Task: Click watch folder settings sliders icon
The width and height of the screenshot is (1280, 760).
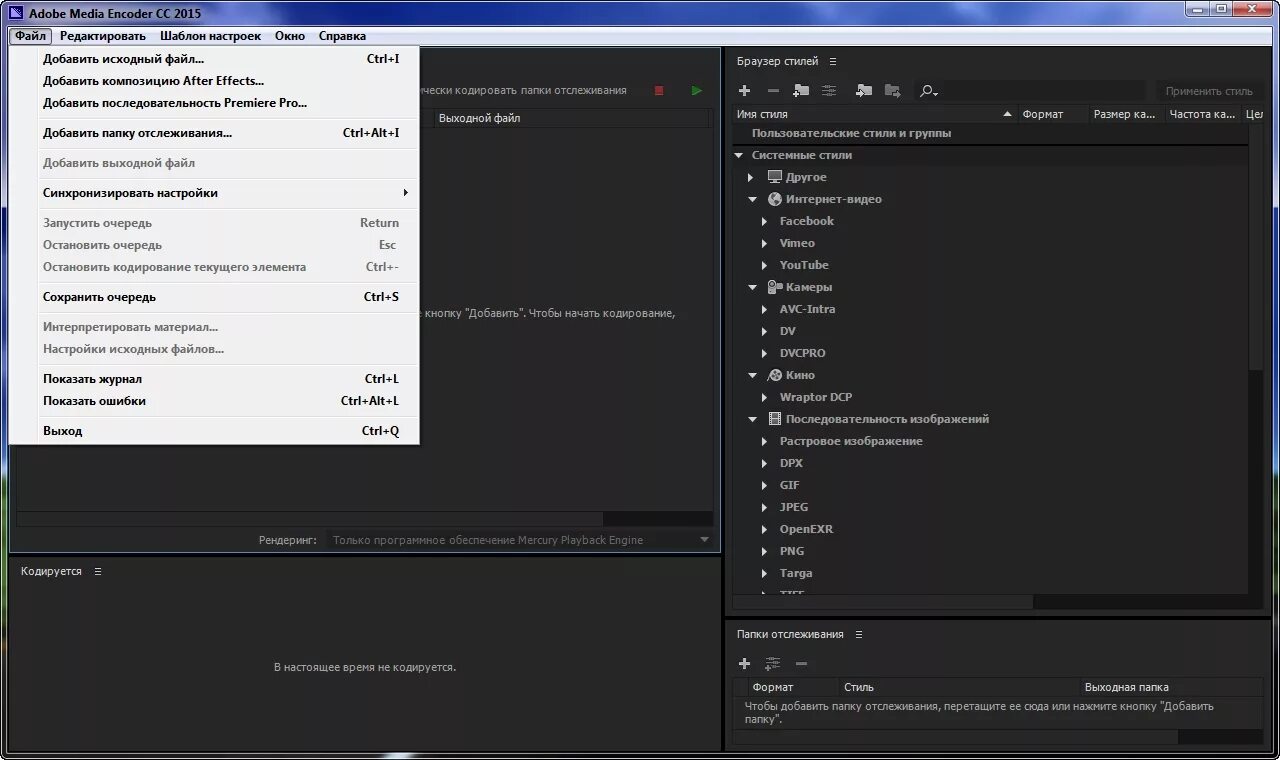Action: (x=772, y=664)
